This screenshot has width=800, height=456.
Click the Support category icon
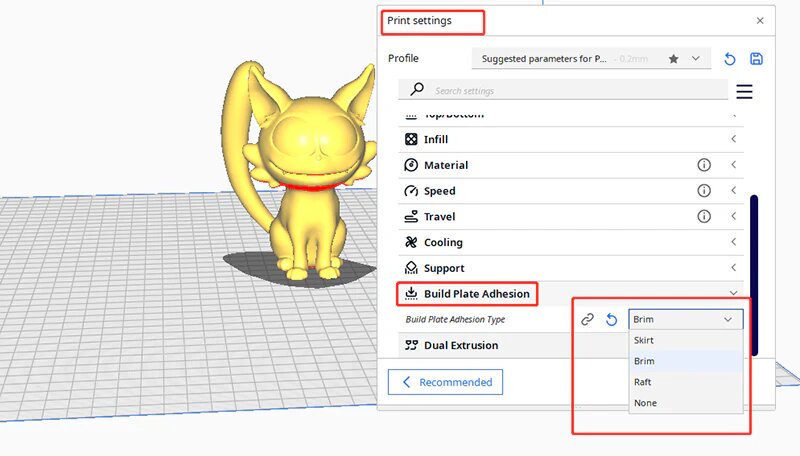click(411, 268)
